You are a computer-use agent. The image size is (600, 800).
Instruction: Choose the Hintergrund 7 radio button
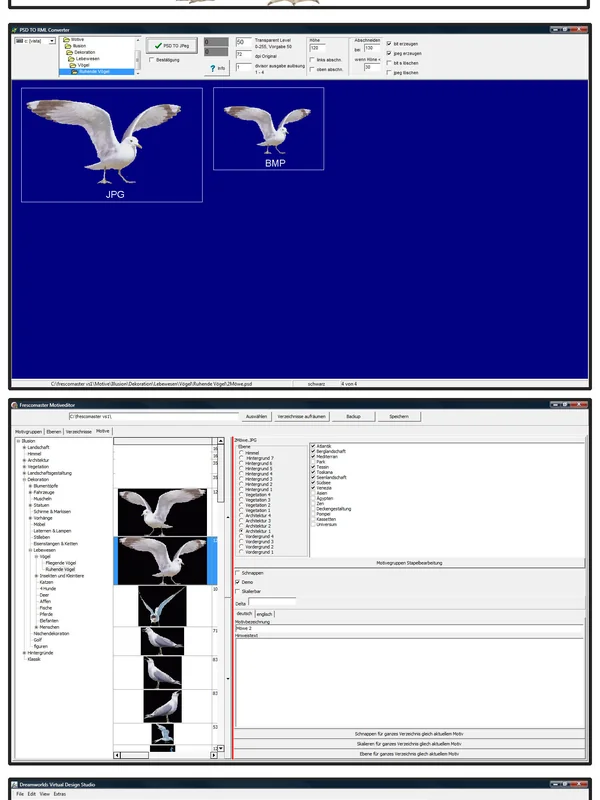click(x=241, y=458)
